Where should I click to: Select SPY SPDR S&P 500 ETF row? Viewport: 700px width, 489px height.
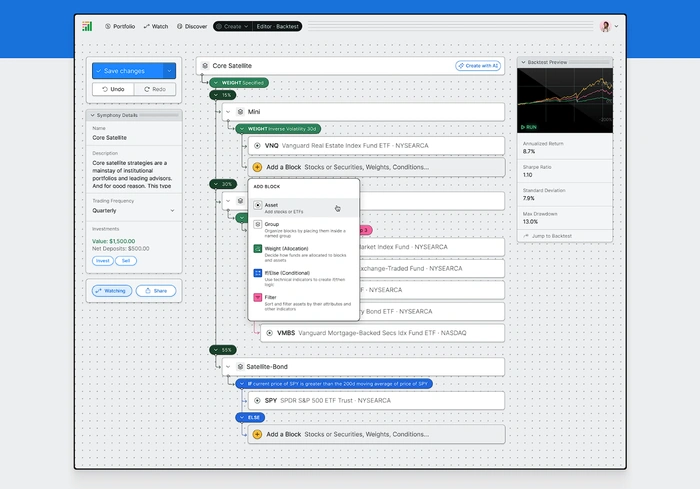(376, 401)
